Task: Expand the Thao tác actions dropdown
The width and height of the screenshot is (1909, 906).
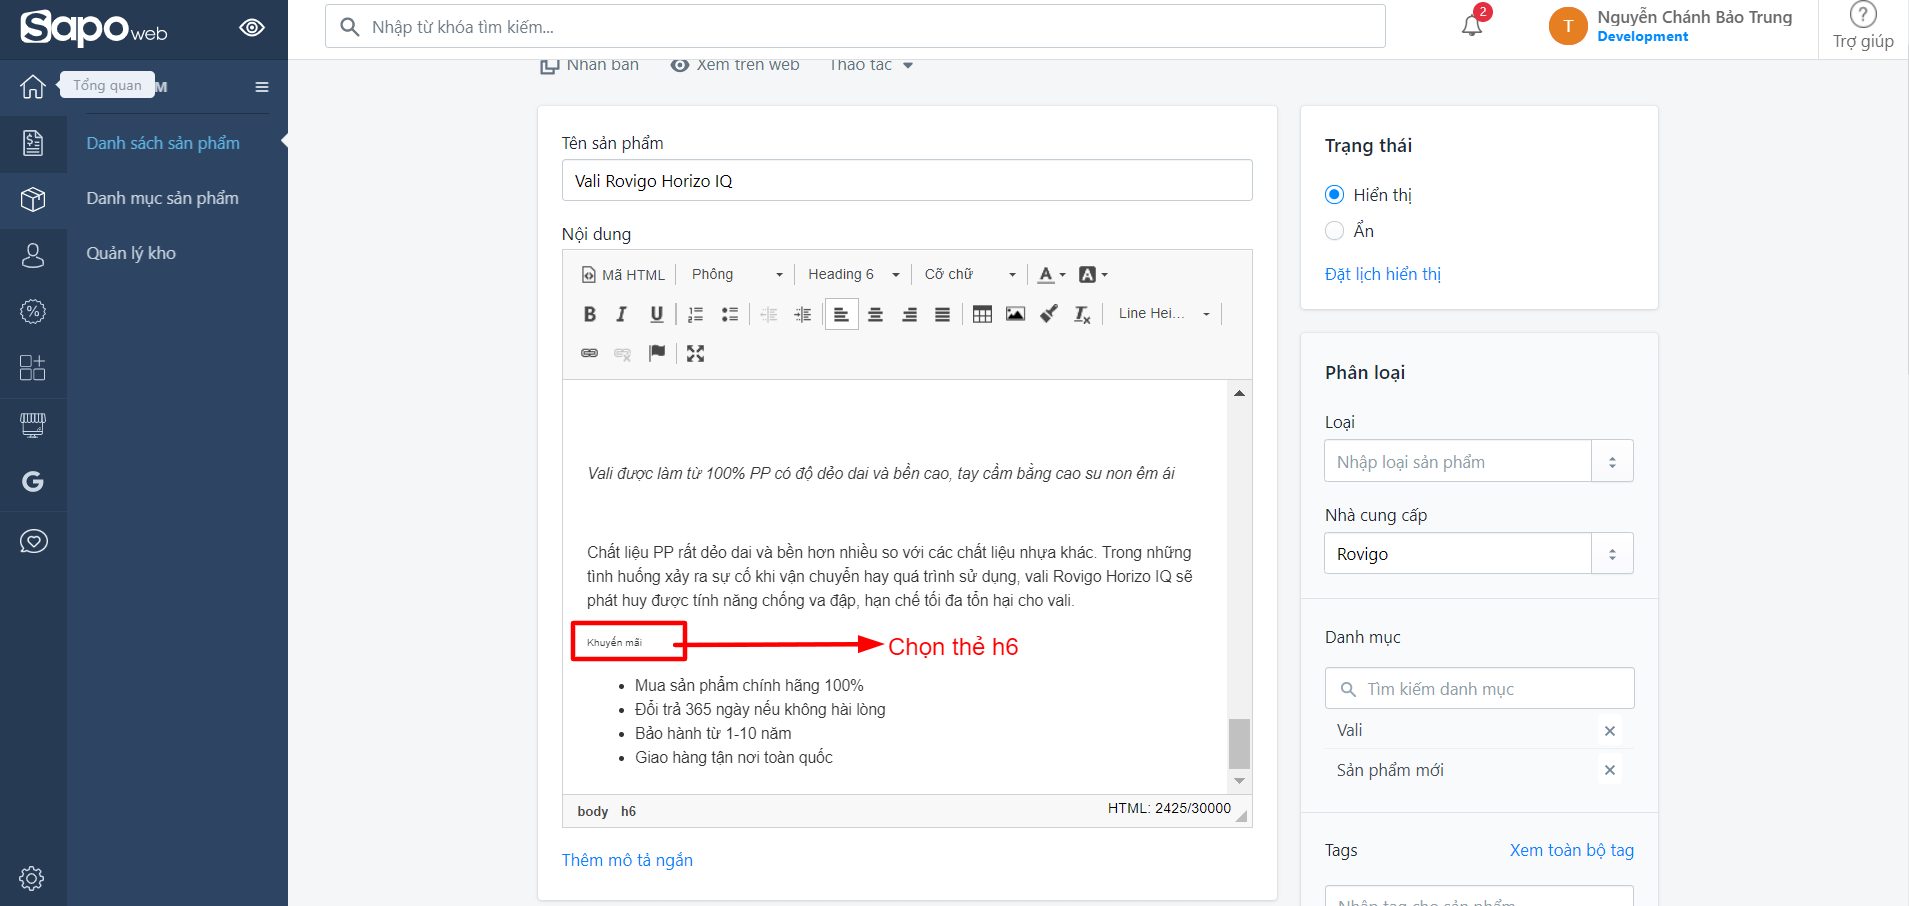Action: click(x=871, y=65)
